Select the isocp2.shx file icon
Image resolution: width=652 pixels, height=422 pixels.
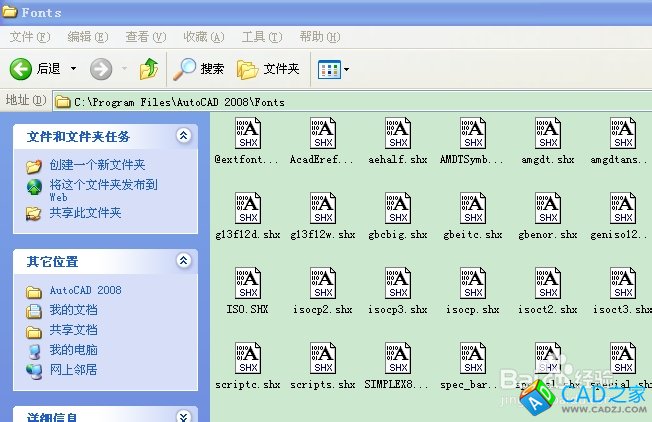point(323,283)
